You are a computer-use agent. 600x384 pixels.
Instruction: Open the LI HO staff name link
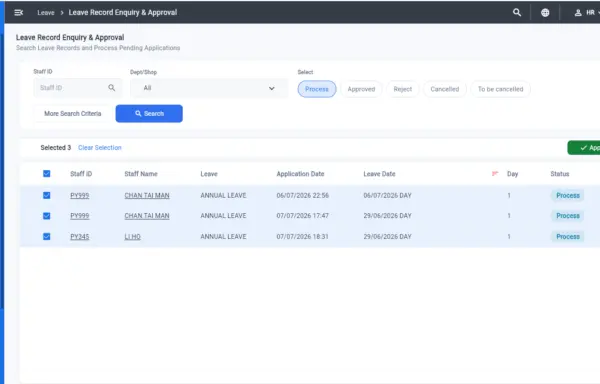(x=132, y=236)
